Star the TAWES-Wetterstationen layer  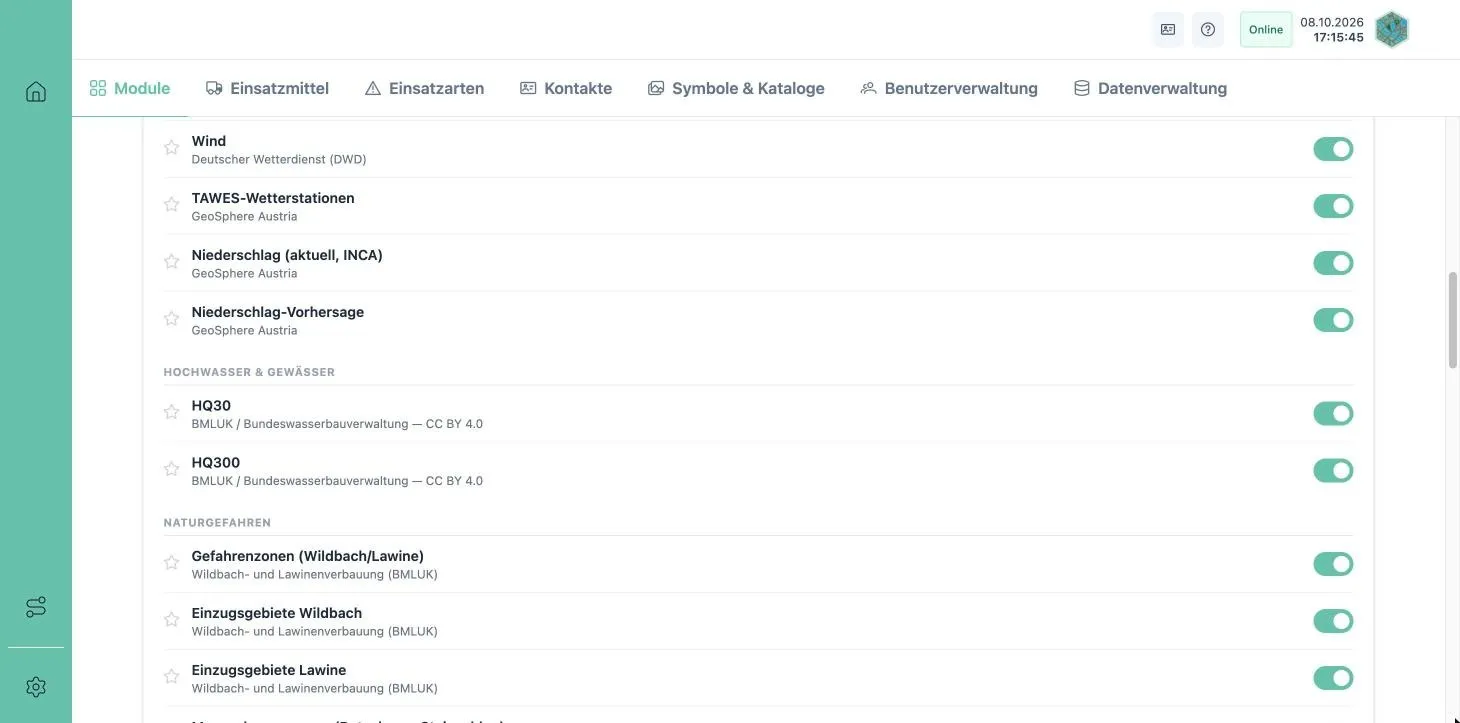[171, 205]
